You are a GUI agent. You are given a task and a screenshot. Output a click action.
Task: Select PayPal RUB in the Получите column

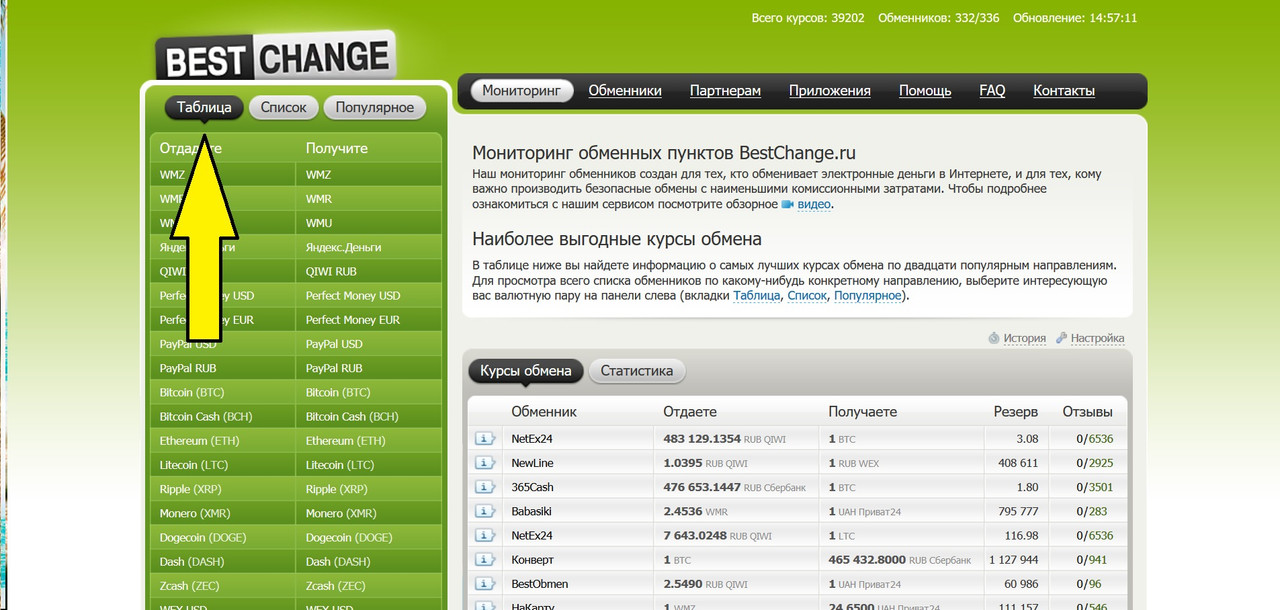(x=369, y=368)
